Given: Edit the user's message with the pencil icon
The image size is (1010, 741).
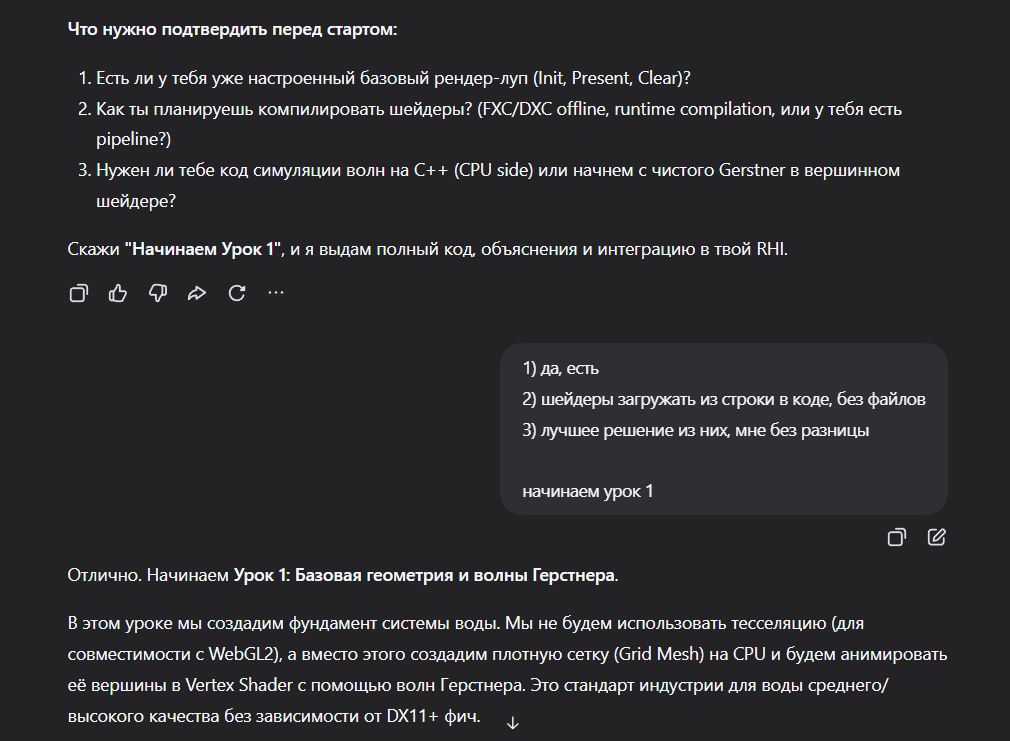Looking at the screenshot, I should coord(937,537).
